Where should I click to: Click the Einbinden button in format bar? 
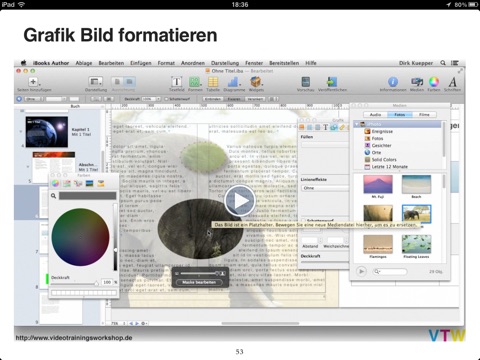click(x=212, y=99)
